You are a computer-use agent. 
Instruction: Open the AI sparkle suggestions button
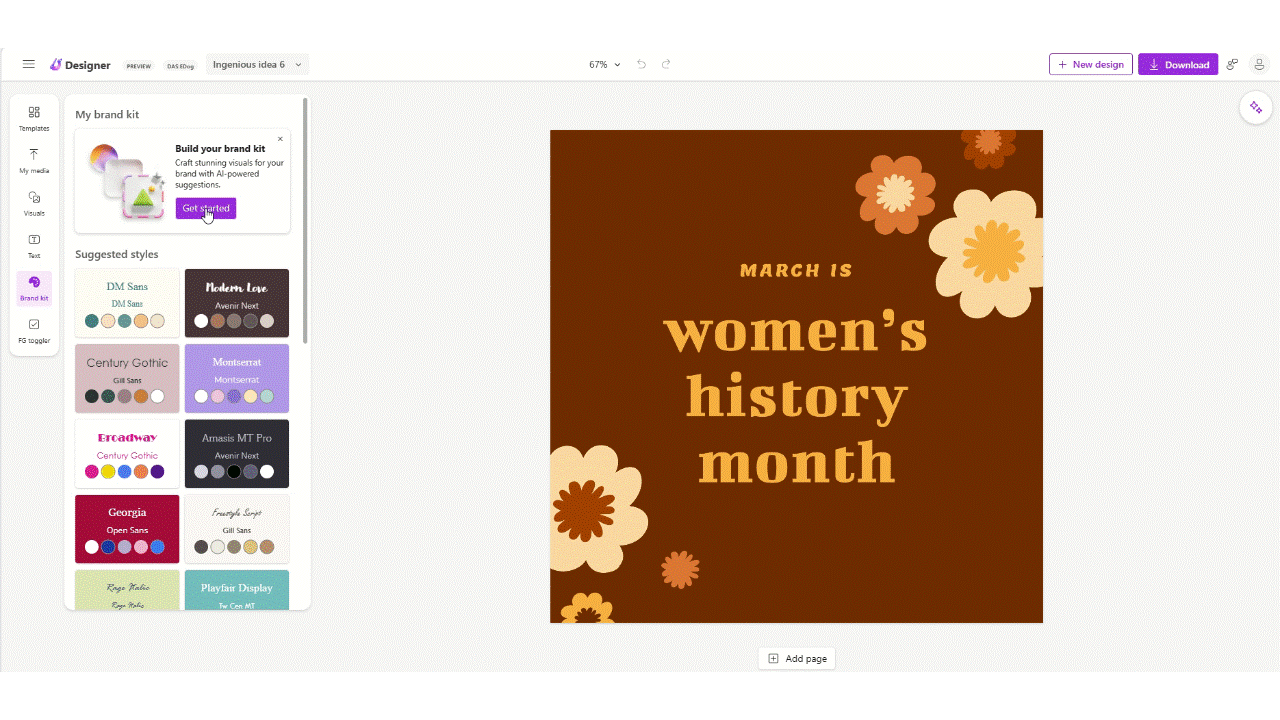coord(1256,108)
